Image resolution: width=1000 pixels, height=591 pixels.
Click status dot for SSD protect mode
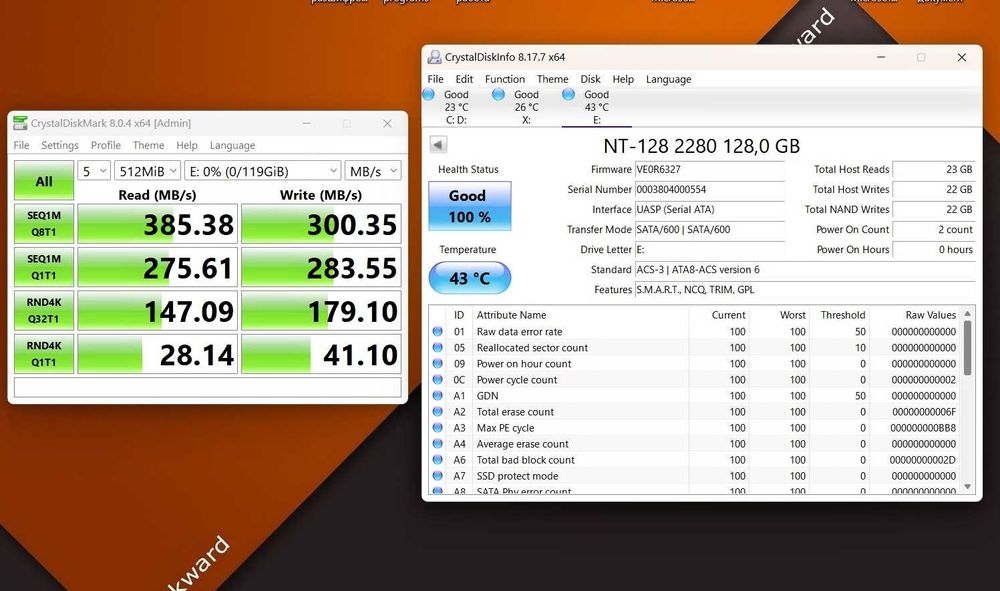click(438, 476)
